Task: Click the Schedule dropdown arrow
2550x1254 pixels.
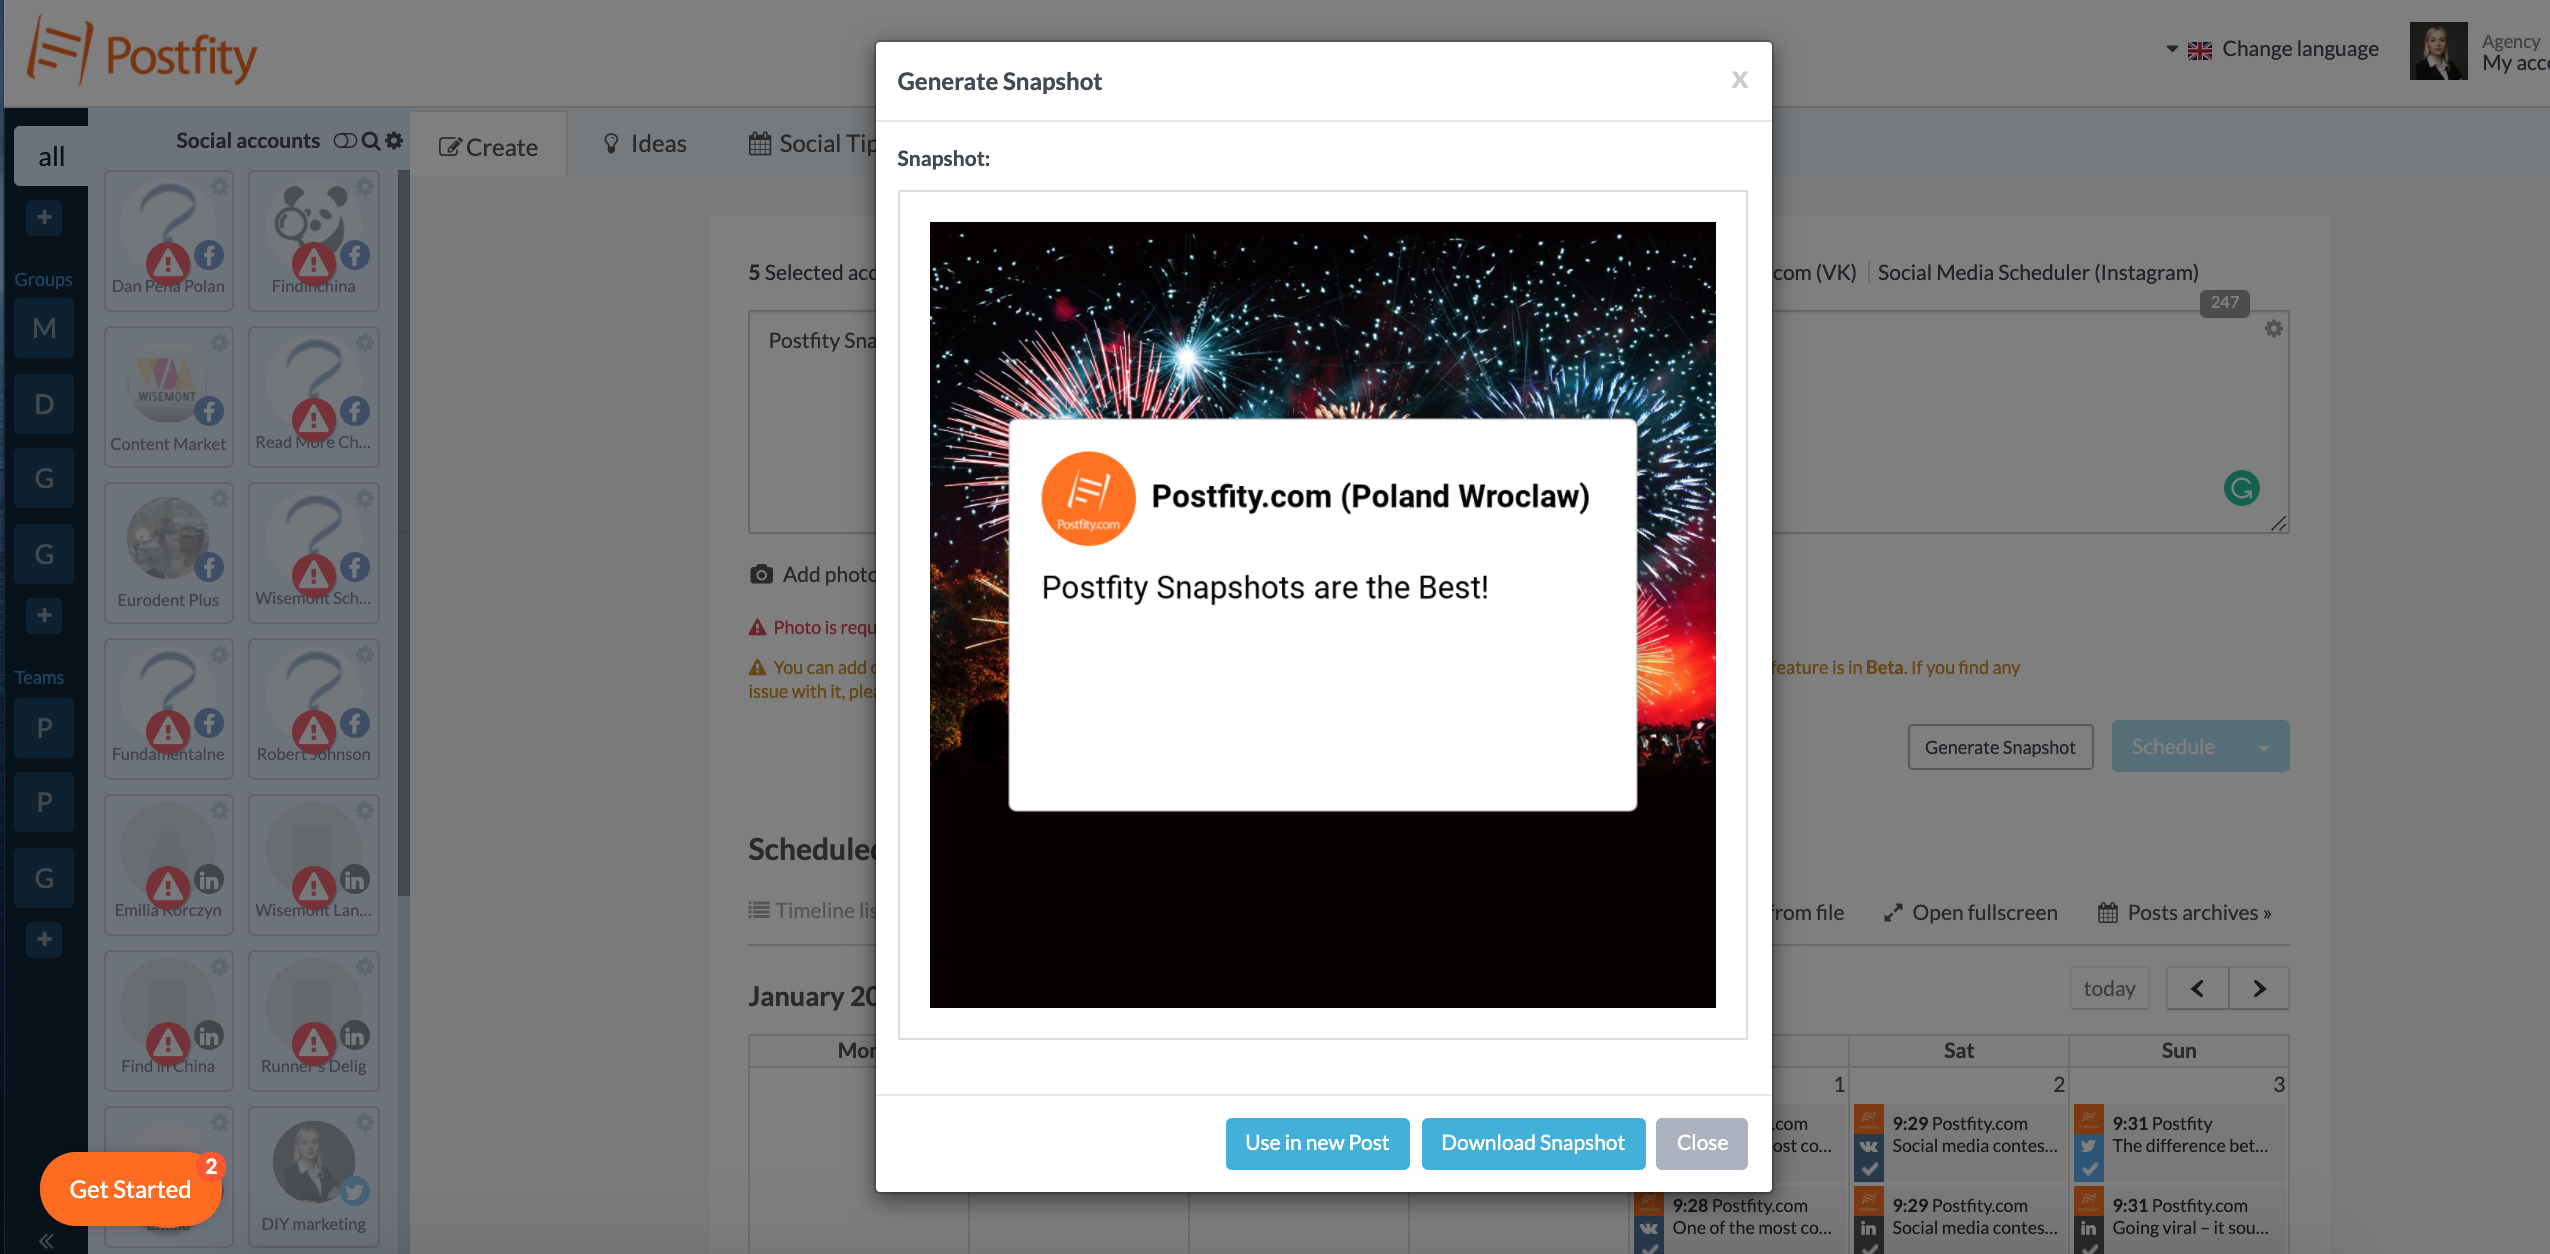Action: (x=2265, y=747)
